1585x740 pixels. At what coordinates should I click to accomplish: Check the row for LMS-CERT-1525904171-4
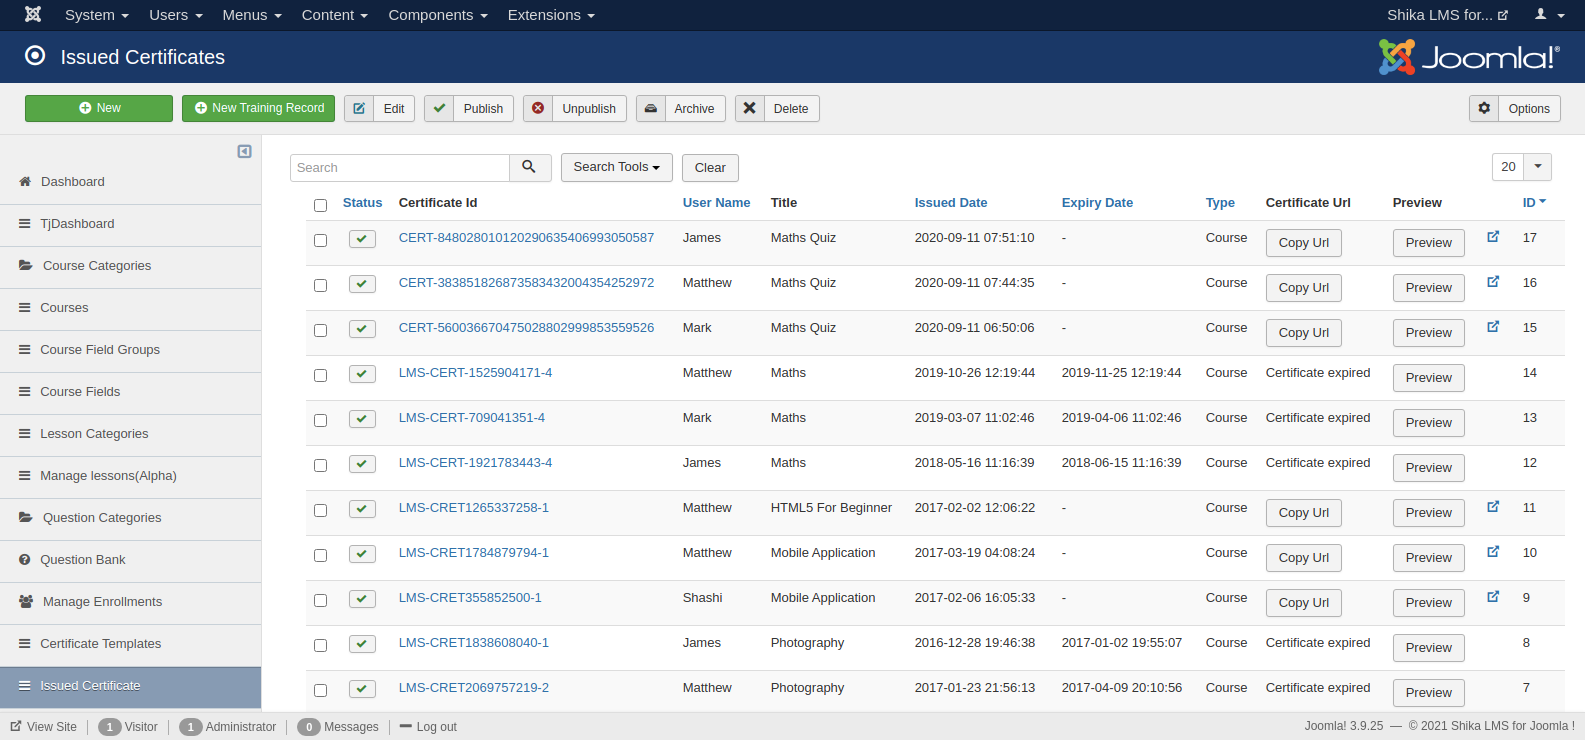(x=320, y=375)
